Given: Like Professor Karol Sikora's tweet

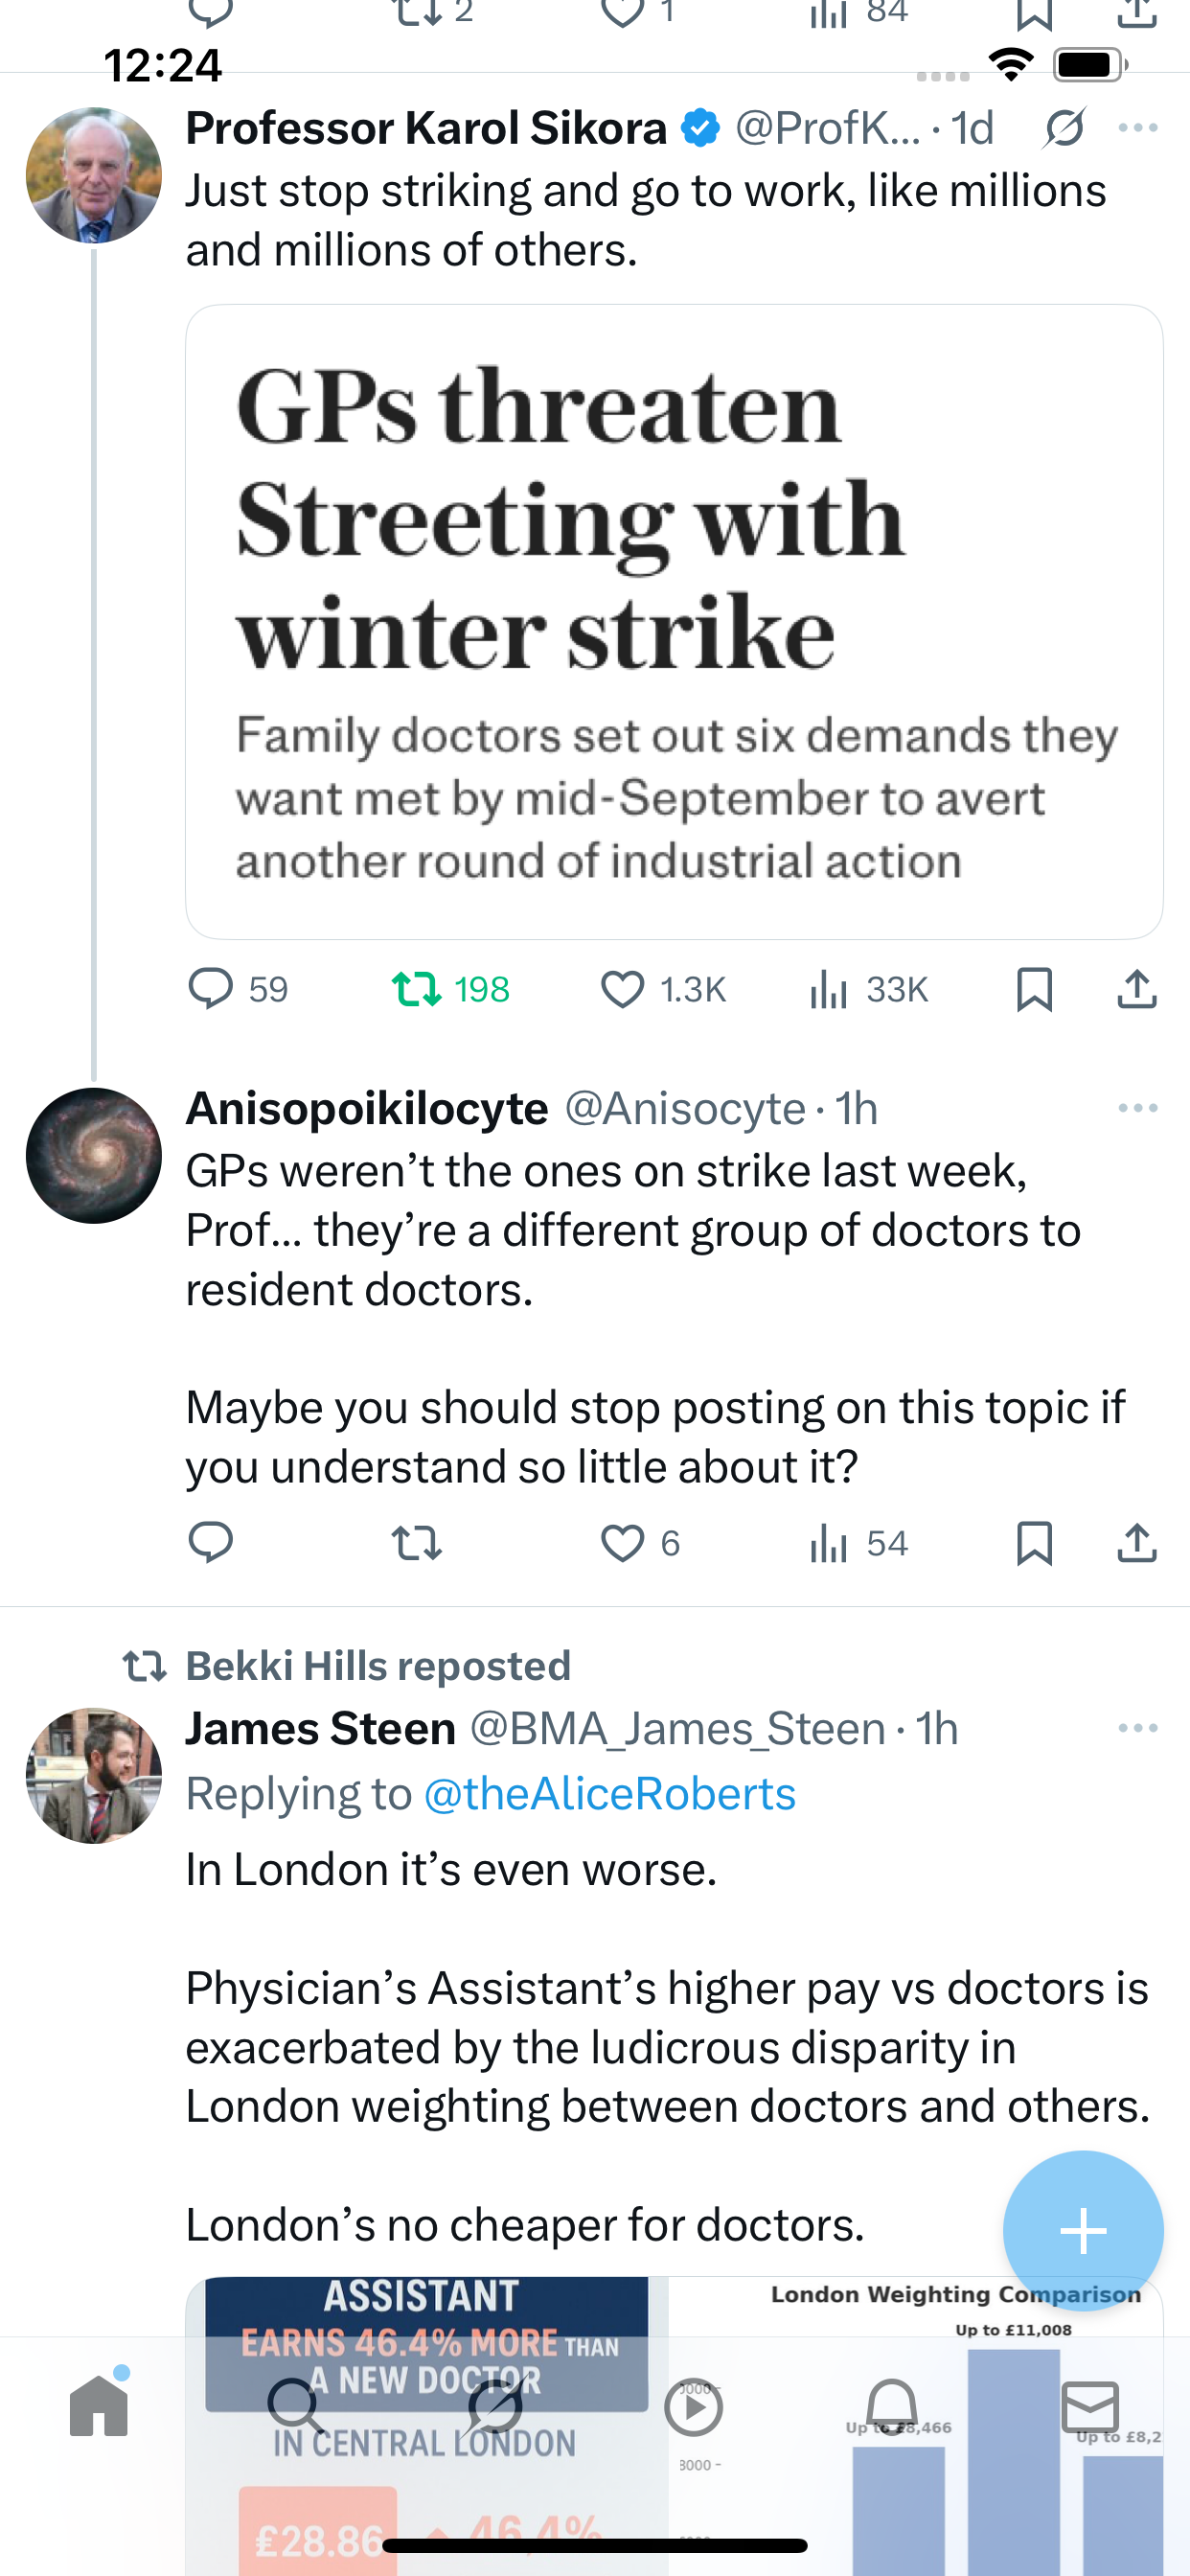Looking at the screenshot, I should pyautogui.click(x=622, y=989).
